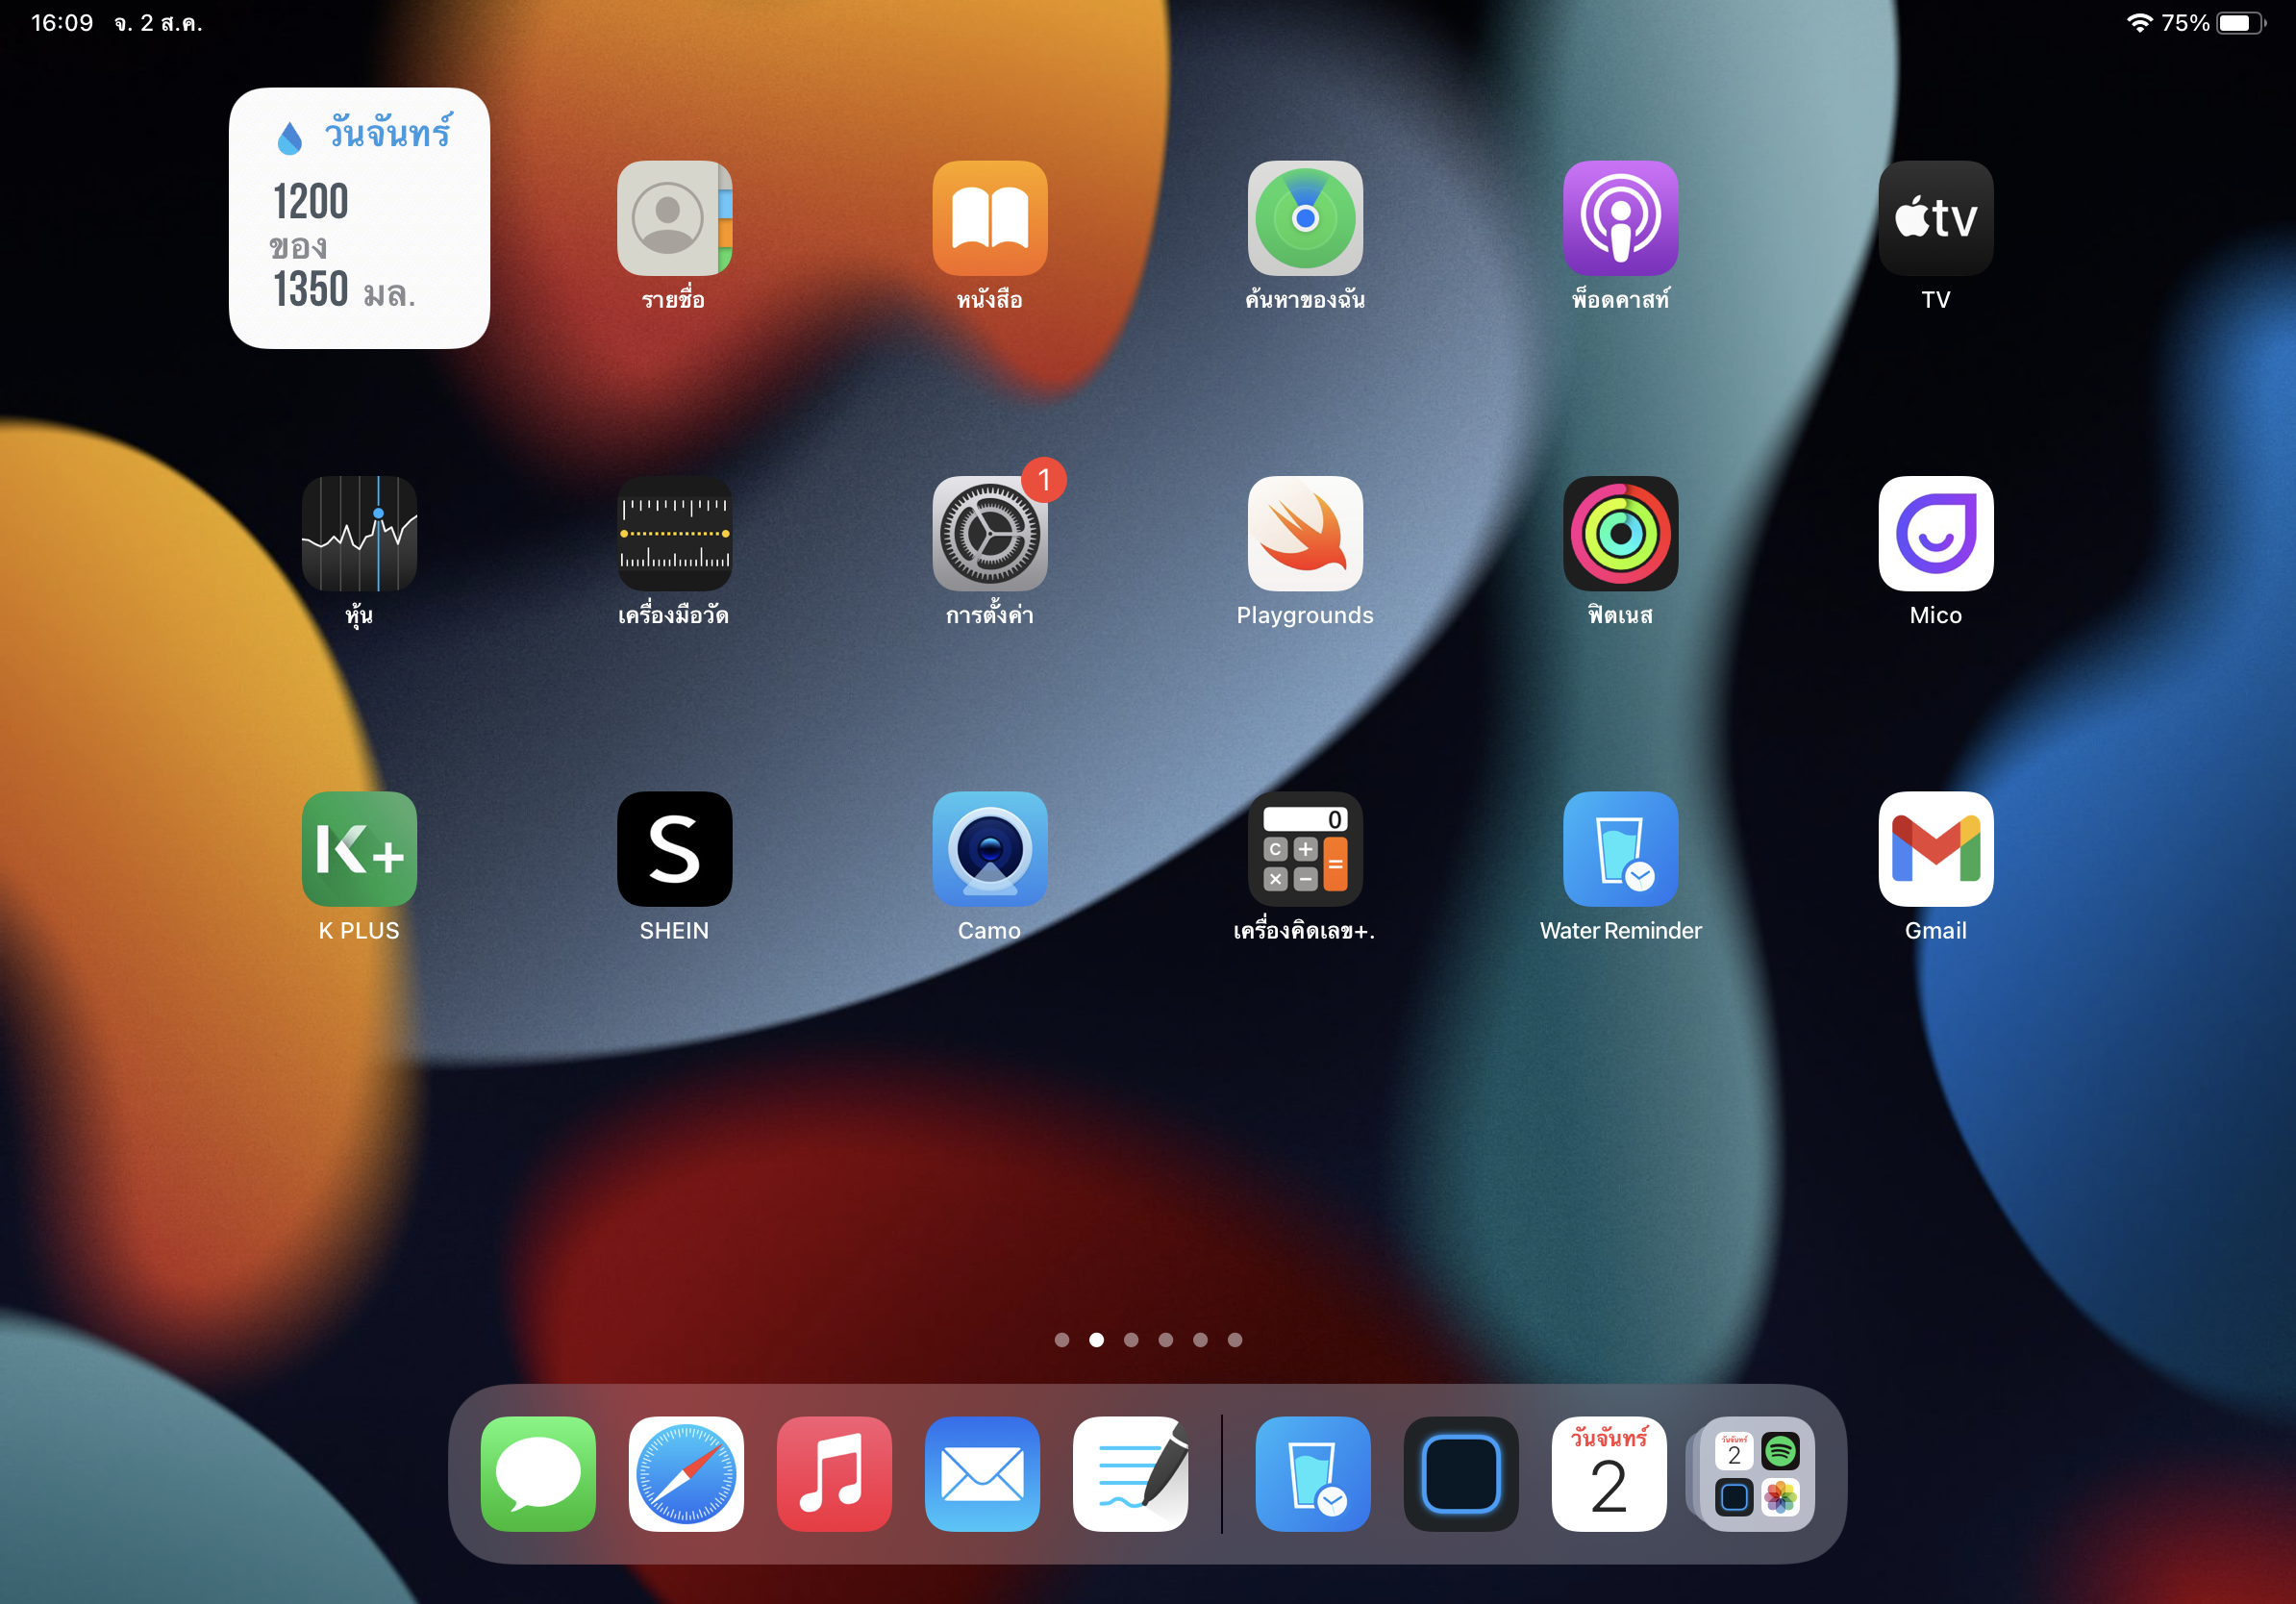Launch the K PLUS banking app
The width and height of the screenshot is (2296, 1604).
coord(359,848)
